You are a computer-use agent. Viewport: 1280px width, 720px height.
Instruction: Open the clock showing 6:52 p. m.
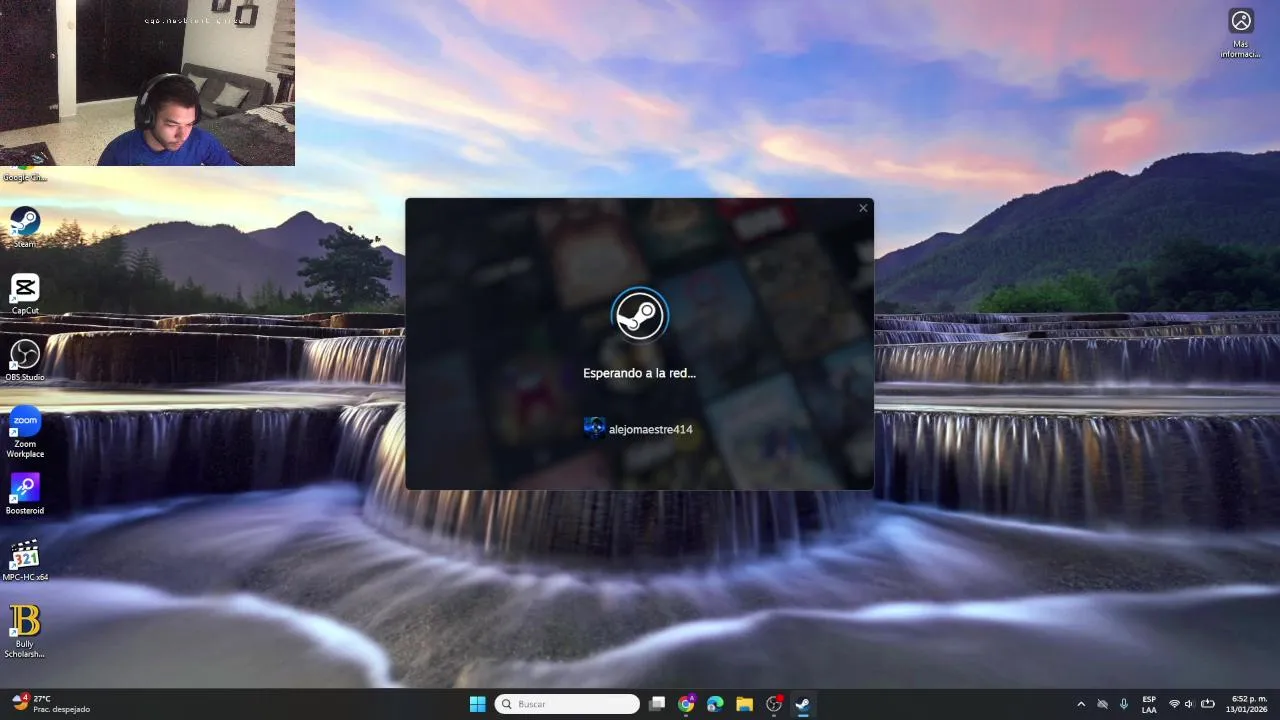pyautogui.click(x=1247, y=704)
